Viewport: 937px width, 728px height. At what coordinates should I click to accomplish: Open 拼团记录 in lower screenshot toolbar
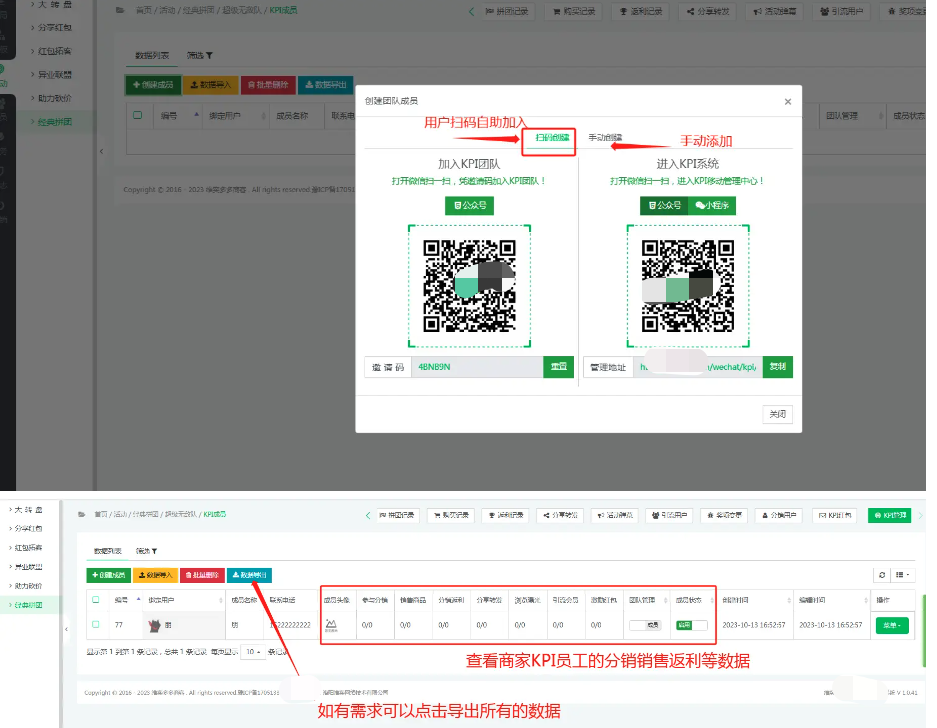point(398,515)
